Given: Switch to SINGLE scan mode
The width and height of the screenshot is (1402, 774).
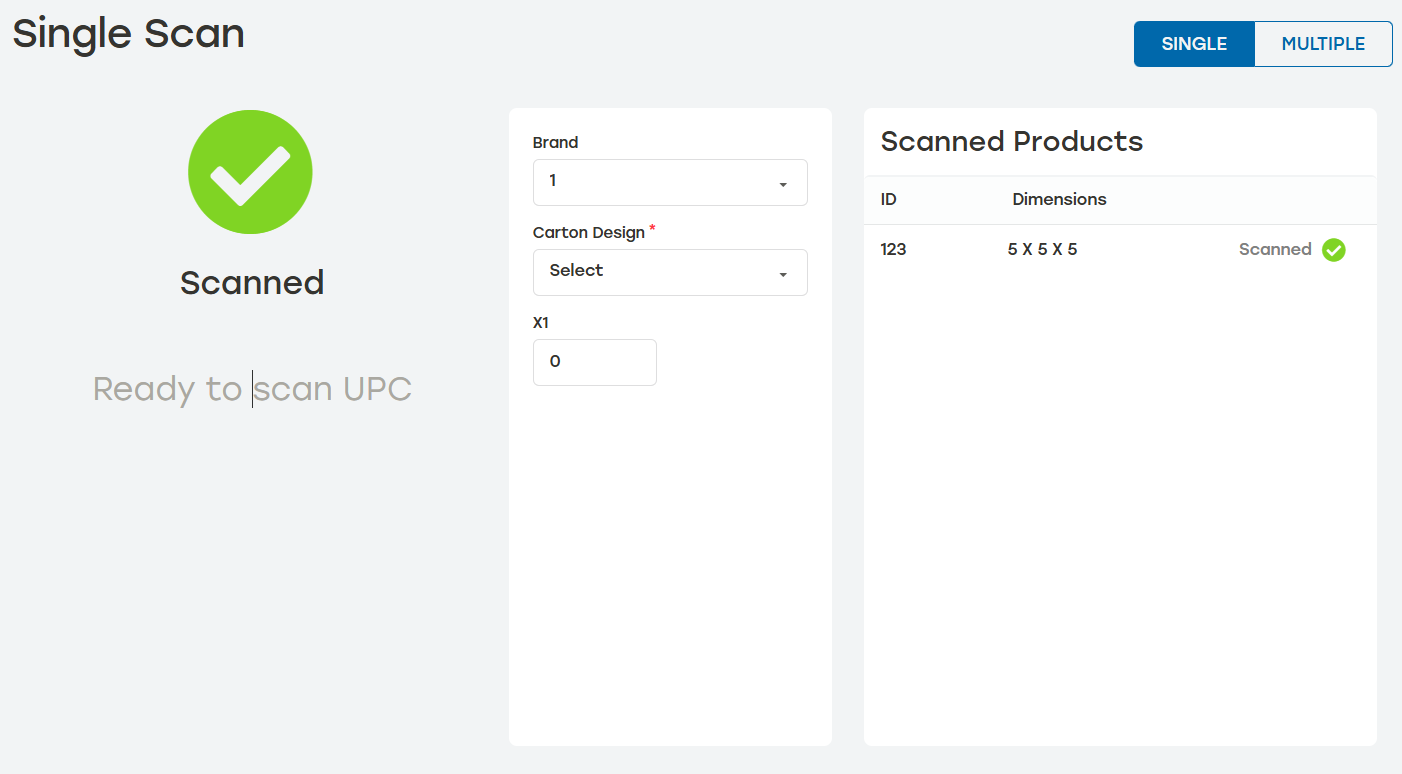Looking at the screenshot, I should coord(1194,44).
